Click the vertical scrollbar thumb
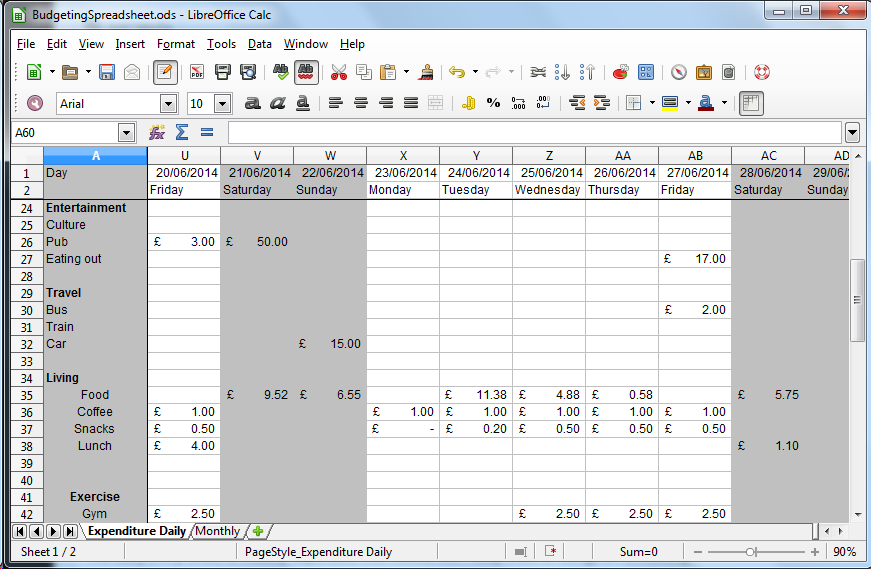871x569 pixels. [857, 300]
